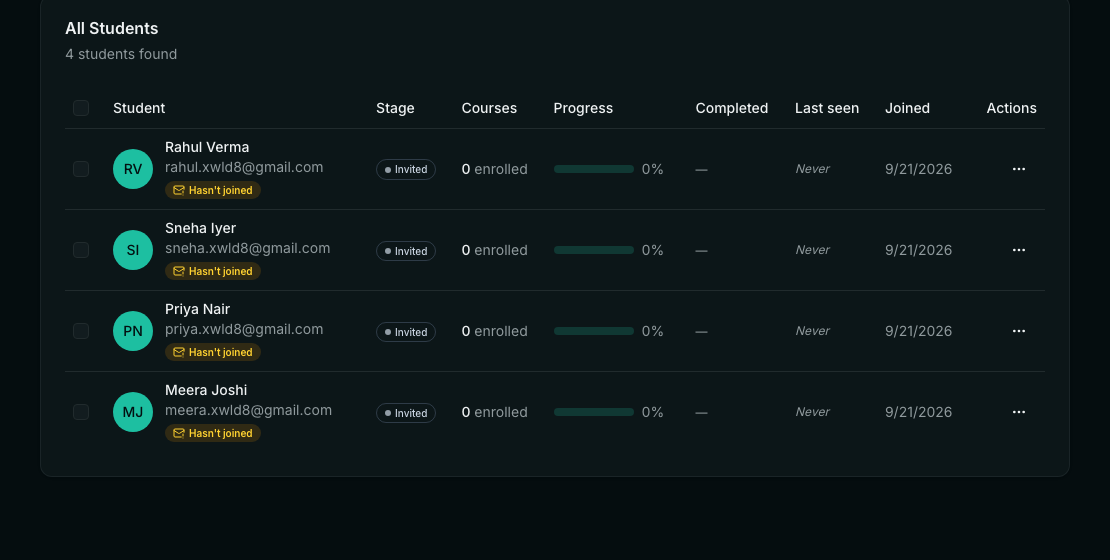Click the Invited stage pill for Meera Joshi
The height and width of the screenshot is (560, 1110).
[406, 413]
